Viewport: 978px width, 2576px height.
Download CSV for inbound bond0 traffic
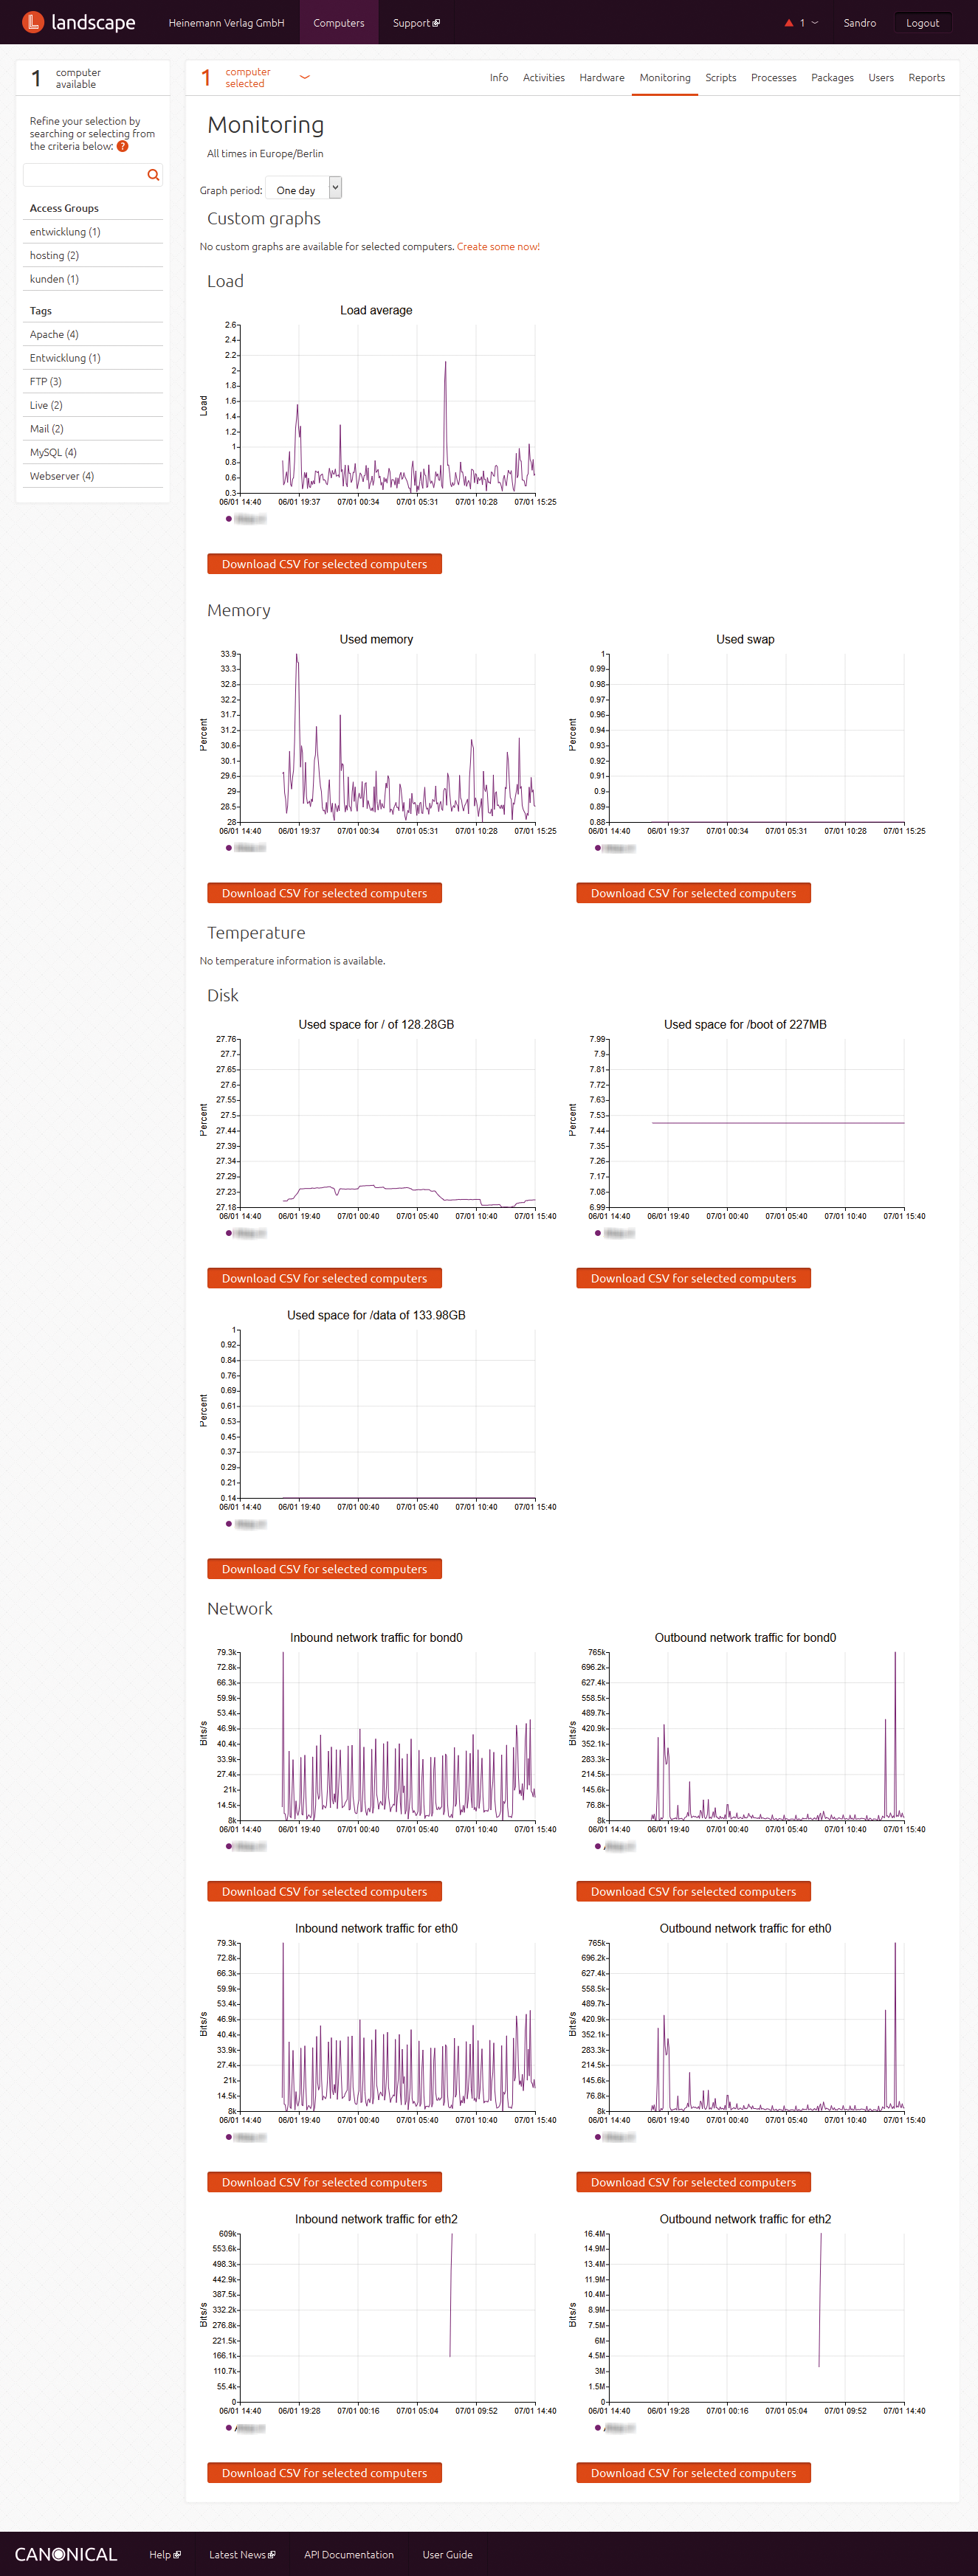point(324,1891)
